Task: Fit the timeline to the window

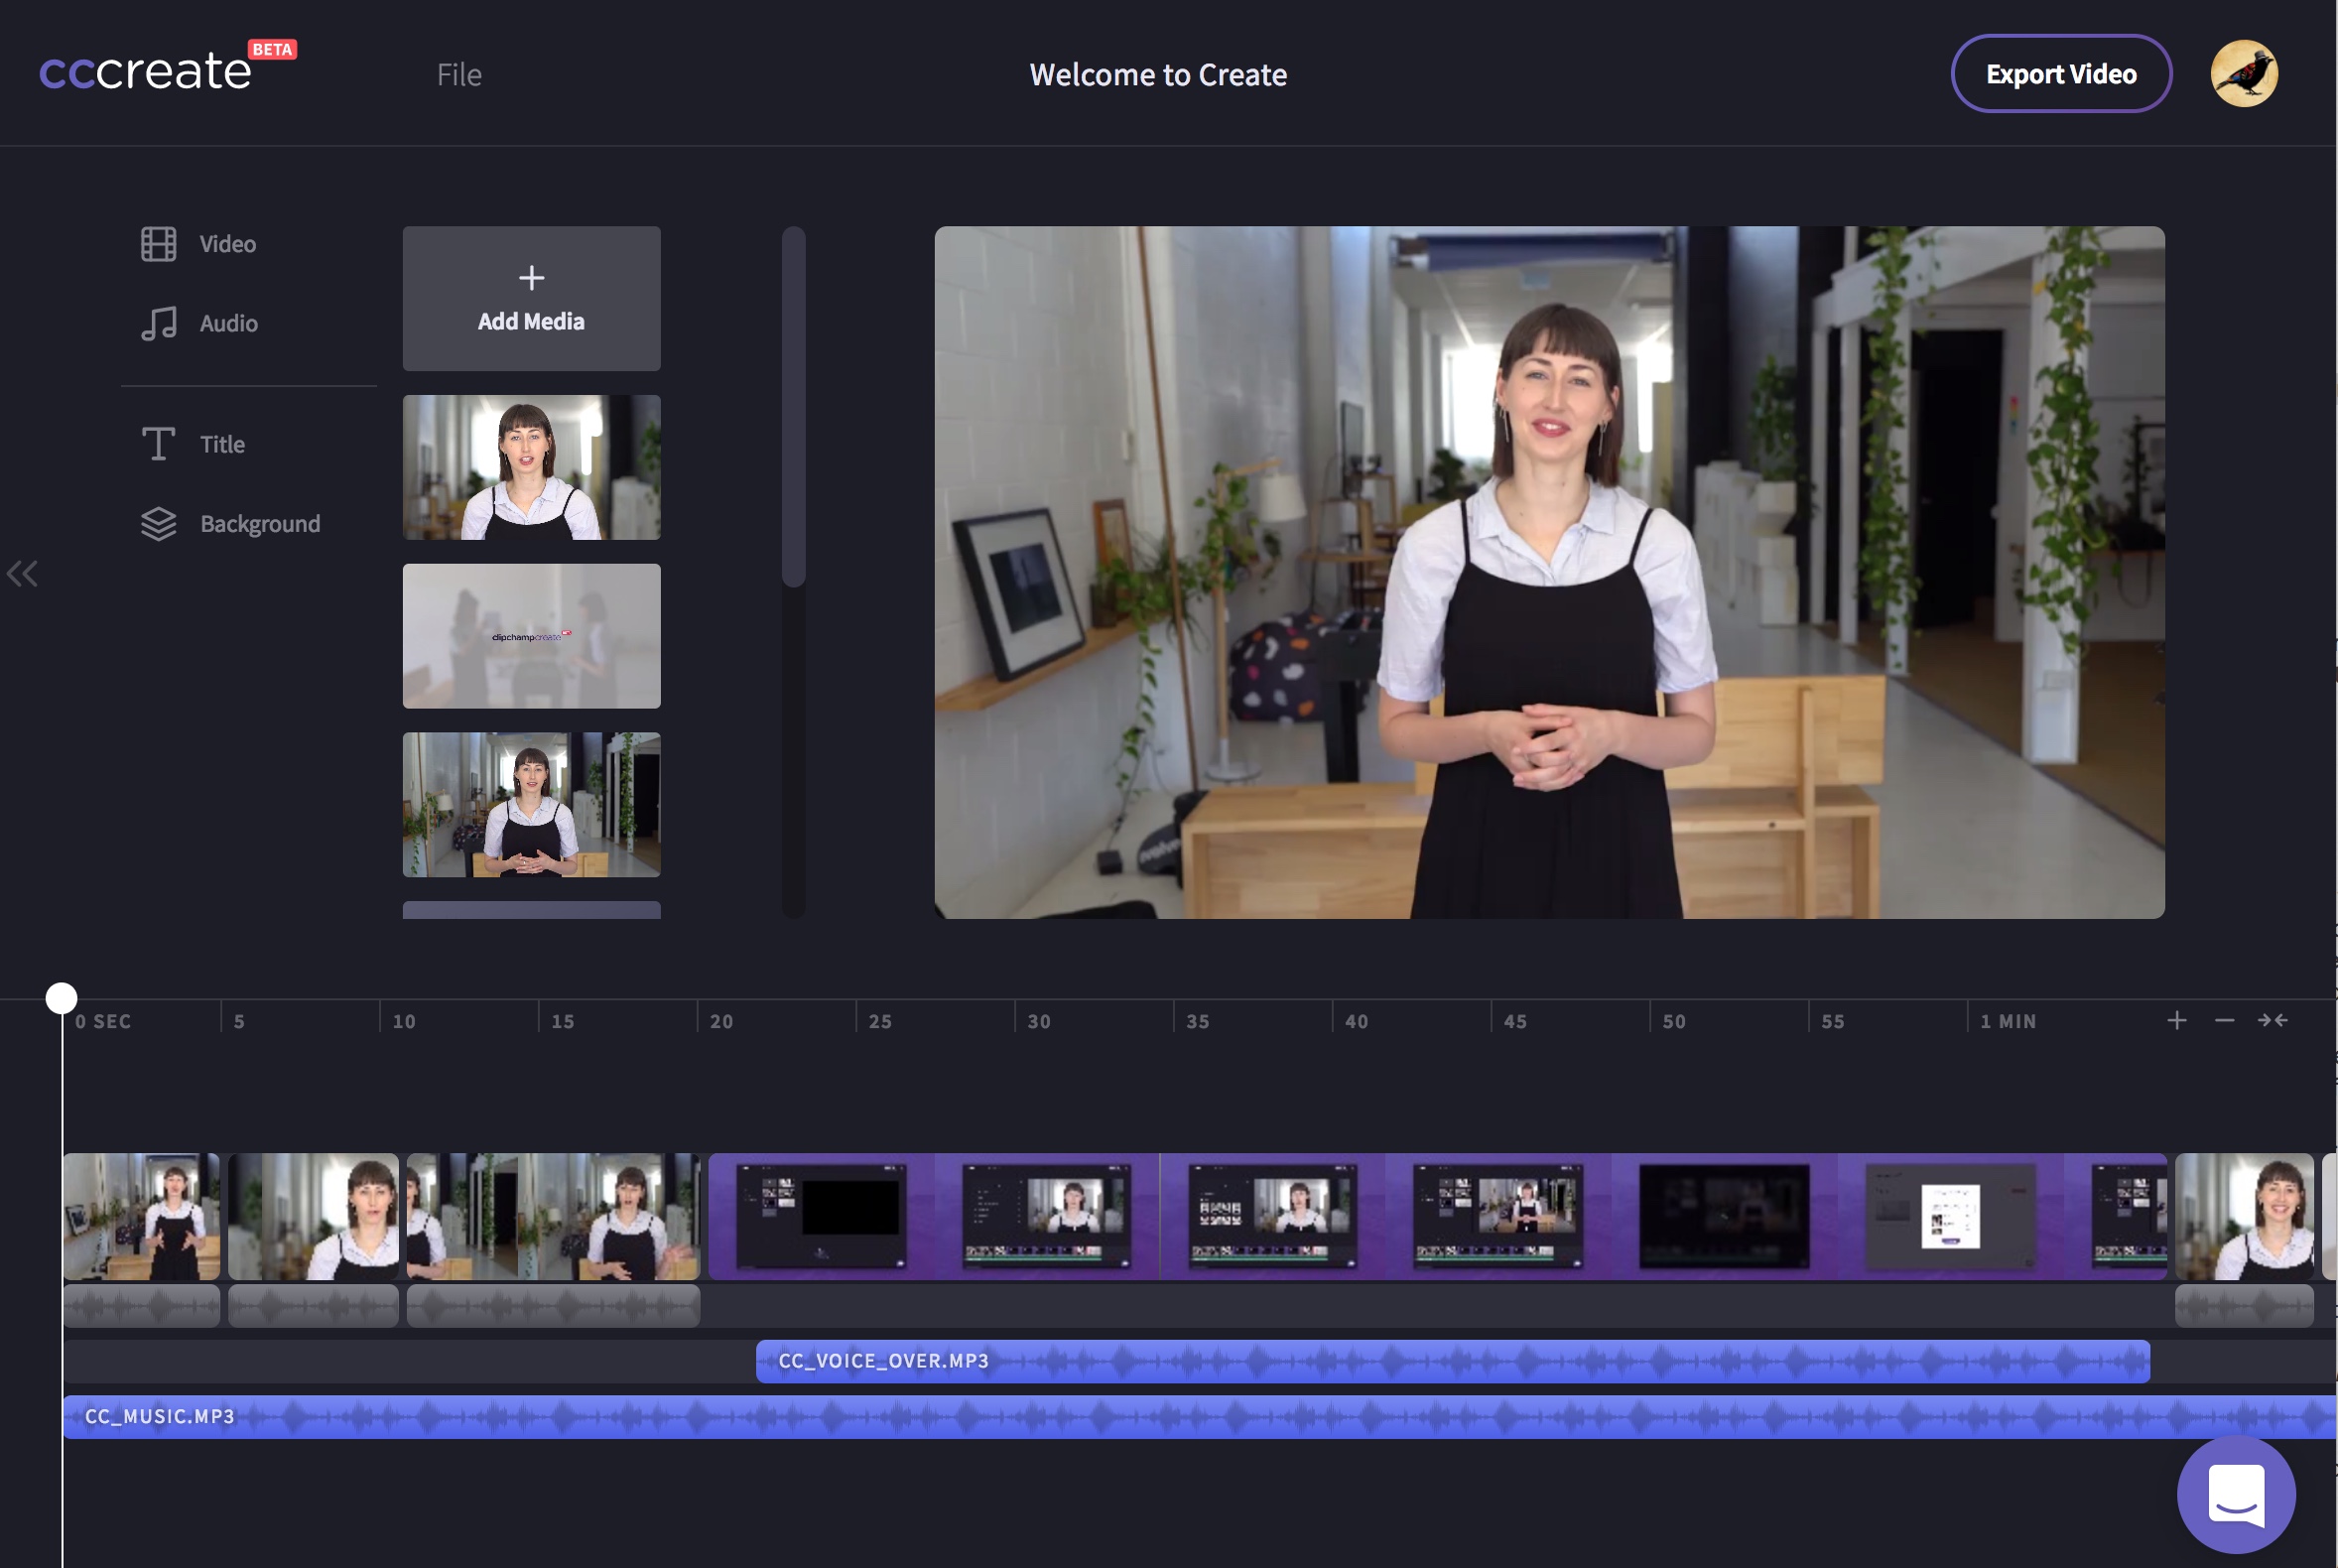Action: coord(2271,1020)
